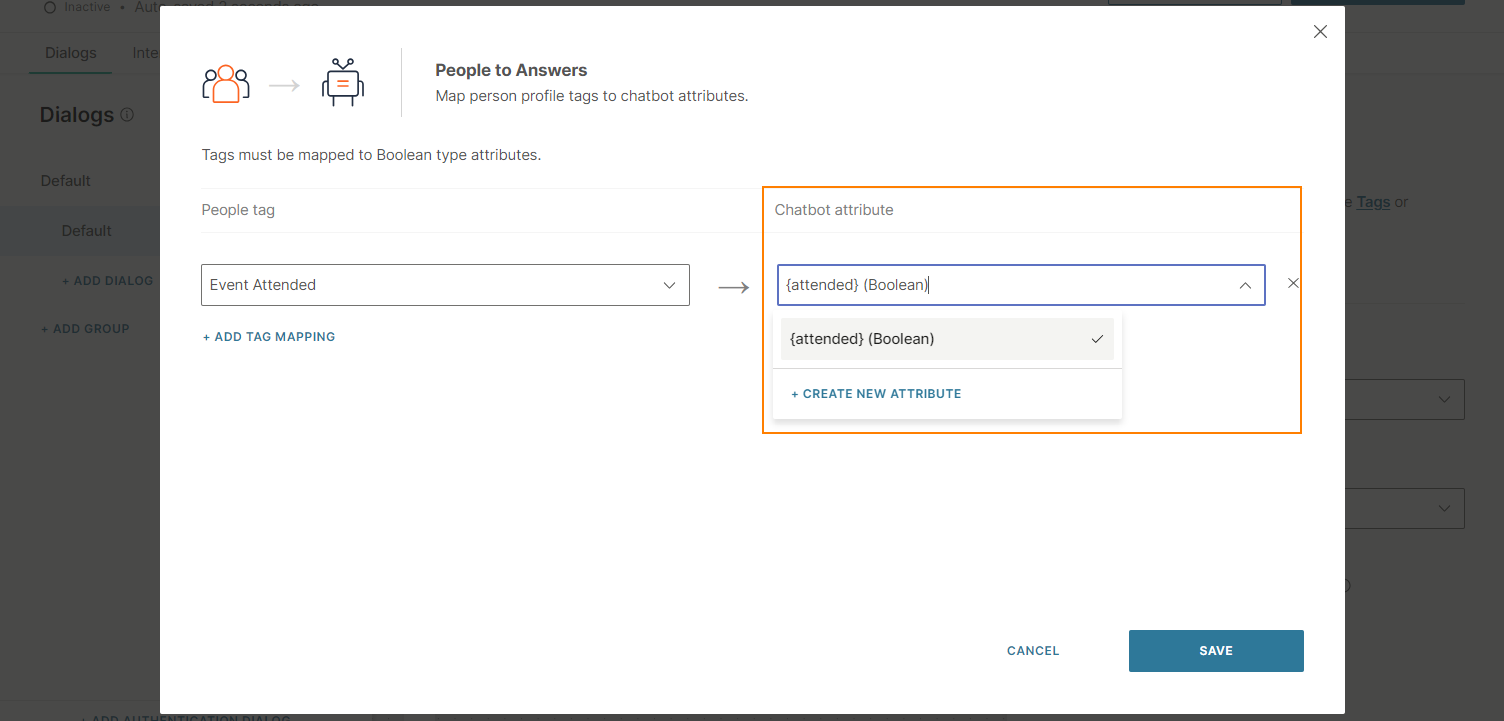Switch to the Dialogs tab

tap(70, 53)
